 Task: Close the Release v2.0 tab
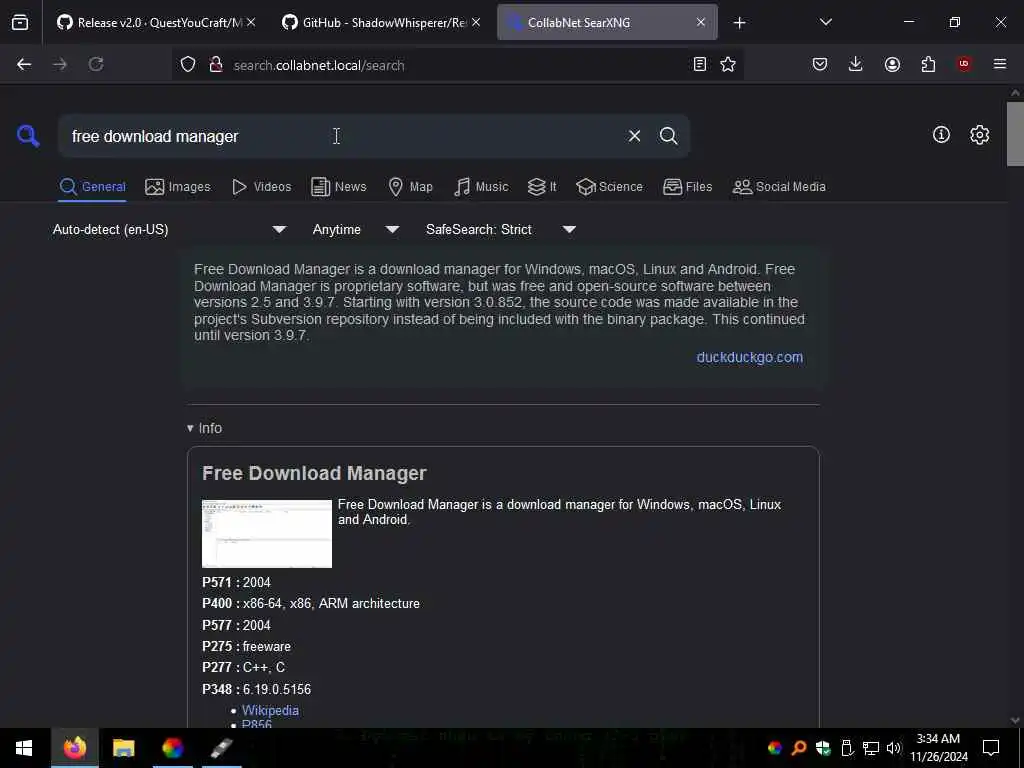pyautogui.click(x=251, y=22)
